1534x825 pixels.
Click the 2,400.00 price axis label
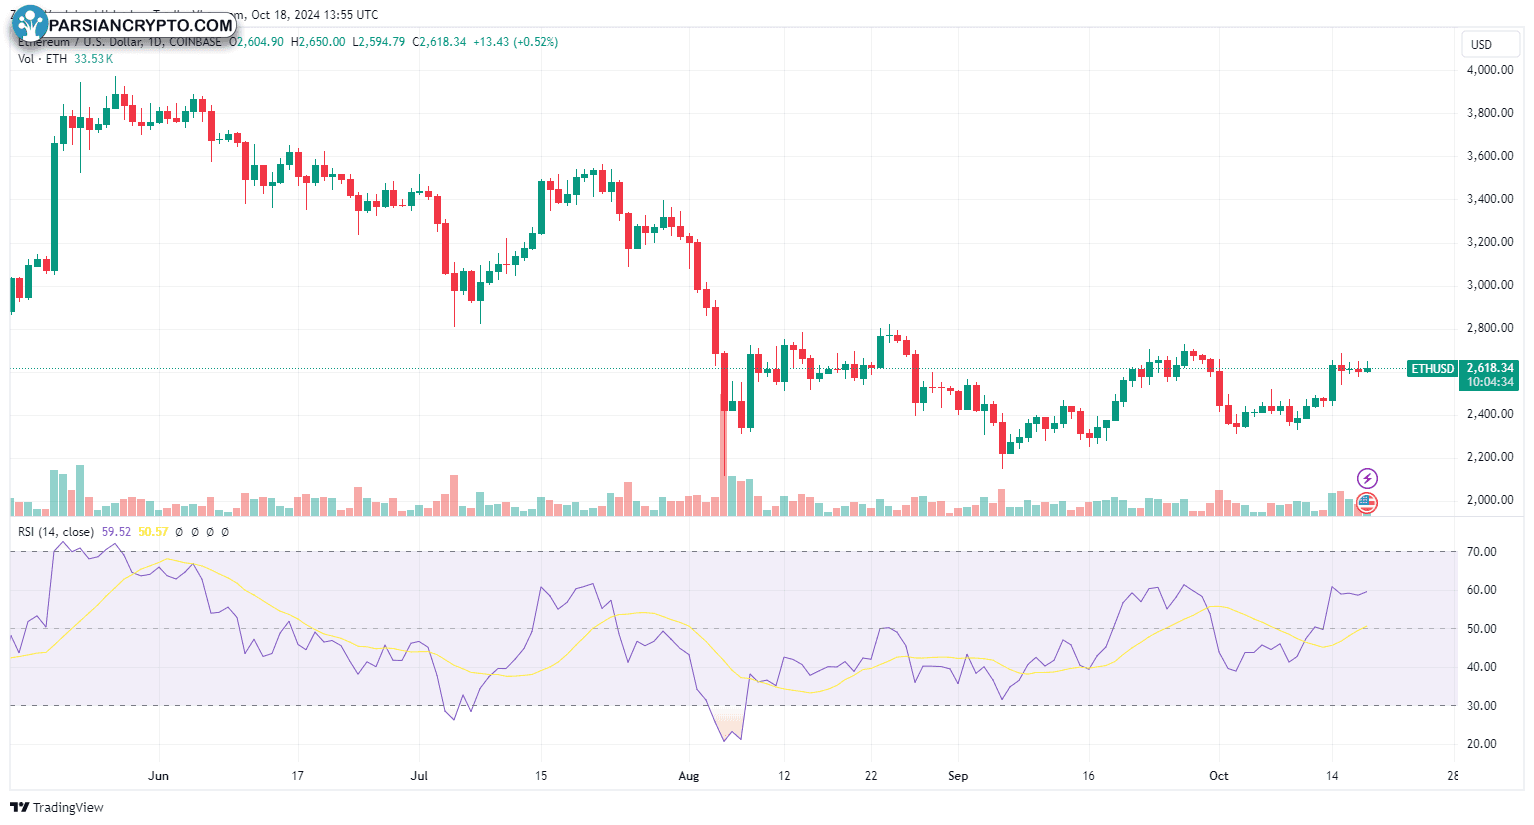click(1489, 414)
